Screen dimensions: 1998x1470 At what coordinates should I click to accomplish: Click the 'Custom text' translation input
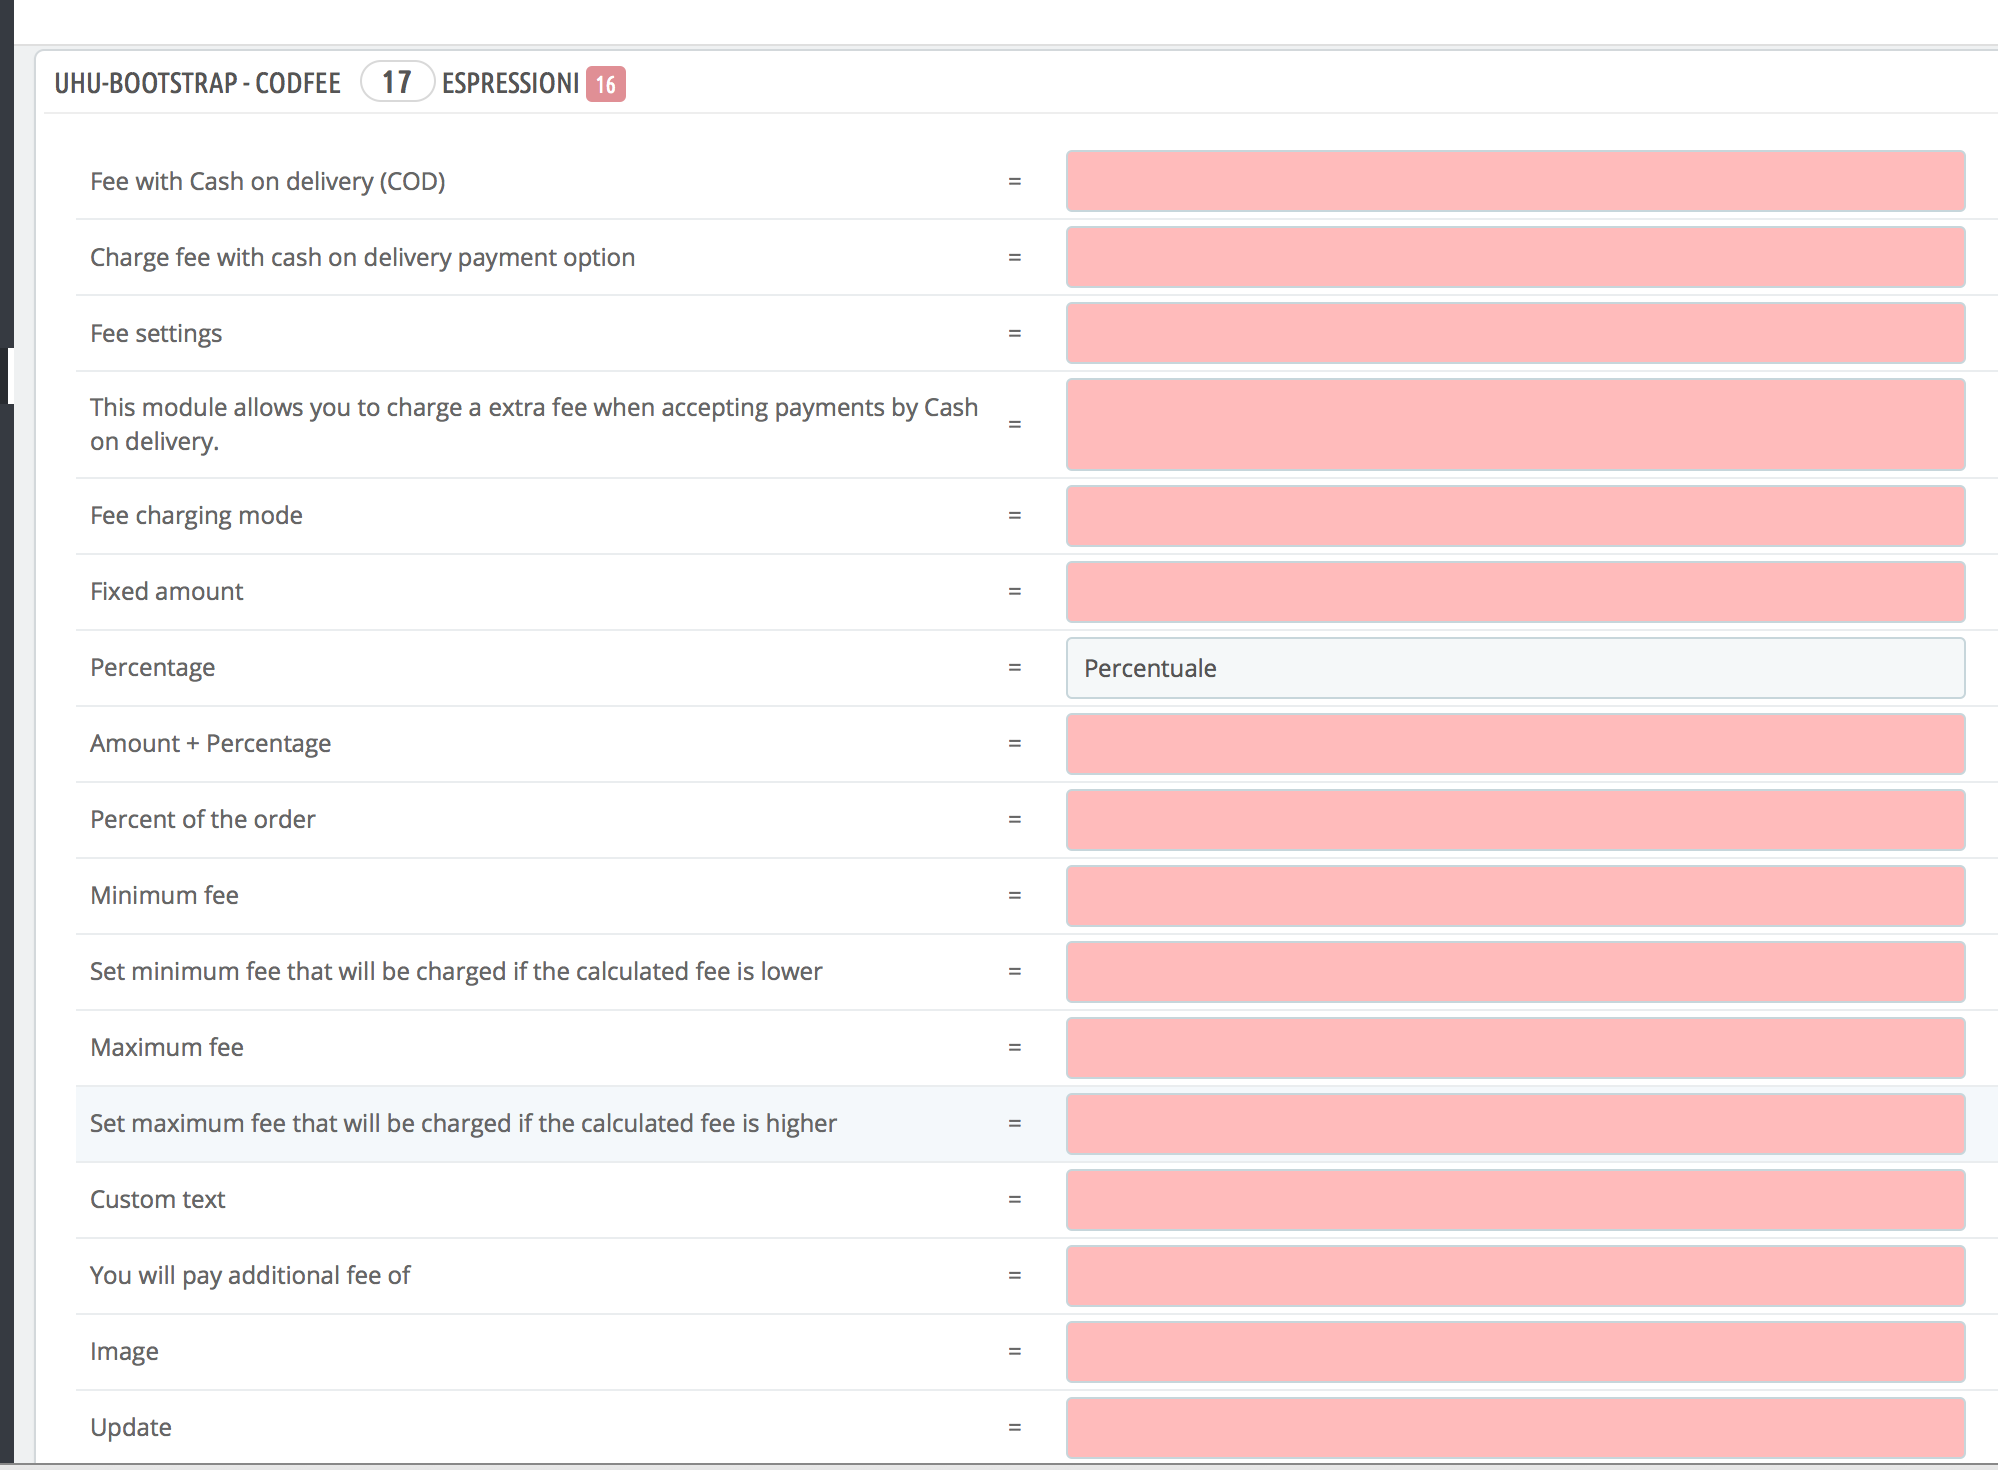click(1514, 1200)
